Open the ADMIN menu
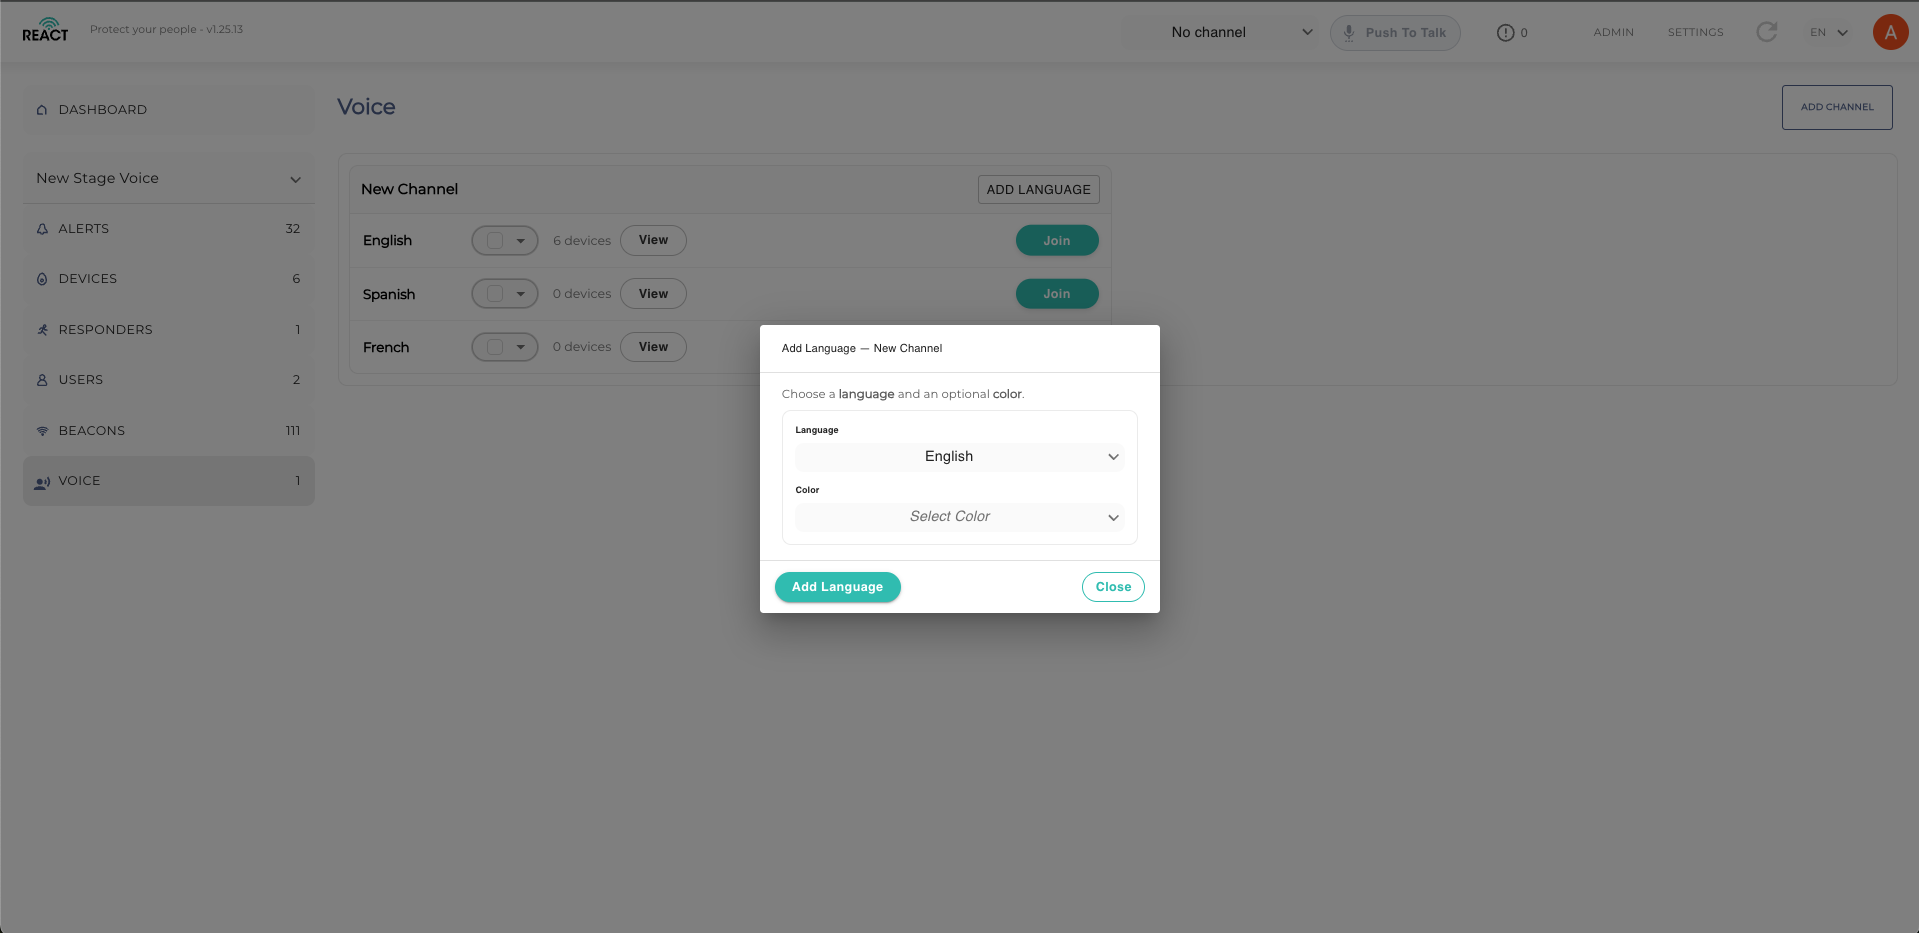This screenshot has height=933, width=1919. pyautogui.click(x=1613, y=32)
